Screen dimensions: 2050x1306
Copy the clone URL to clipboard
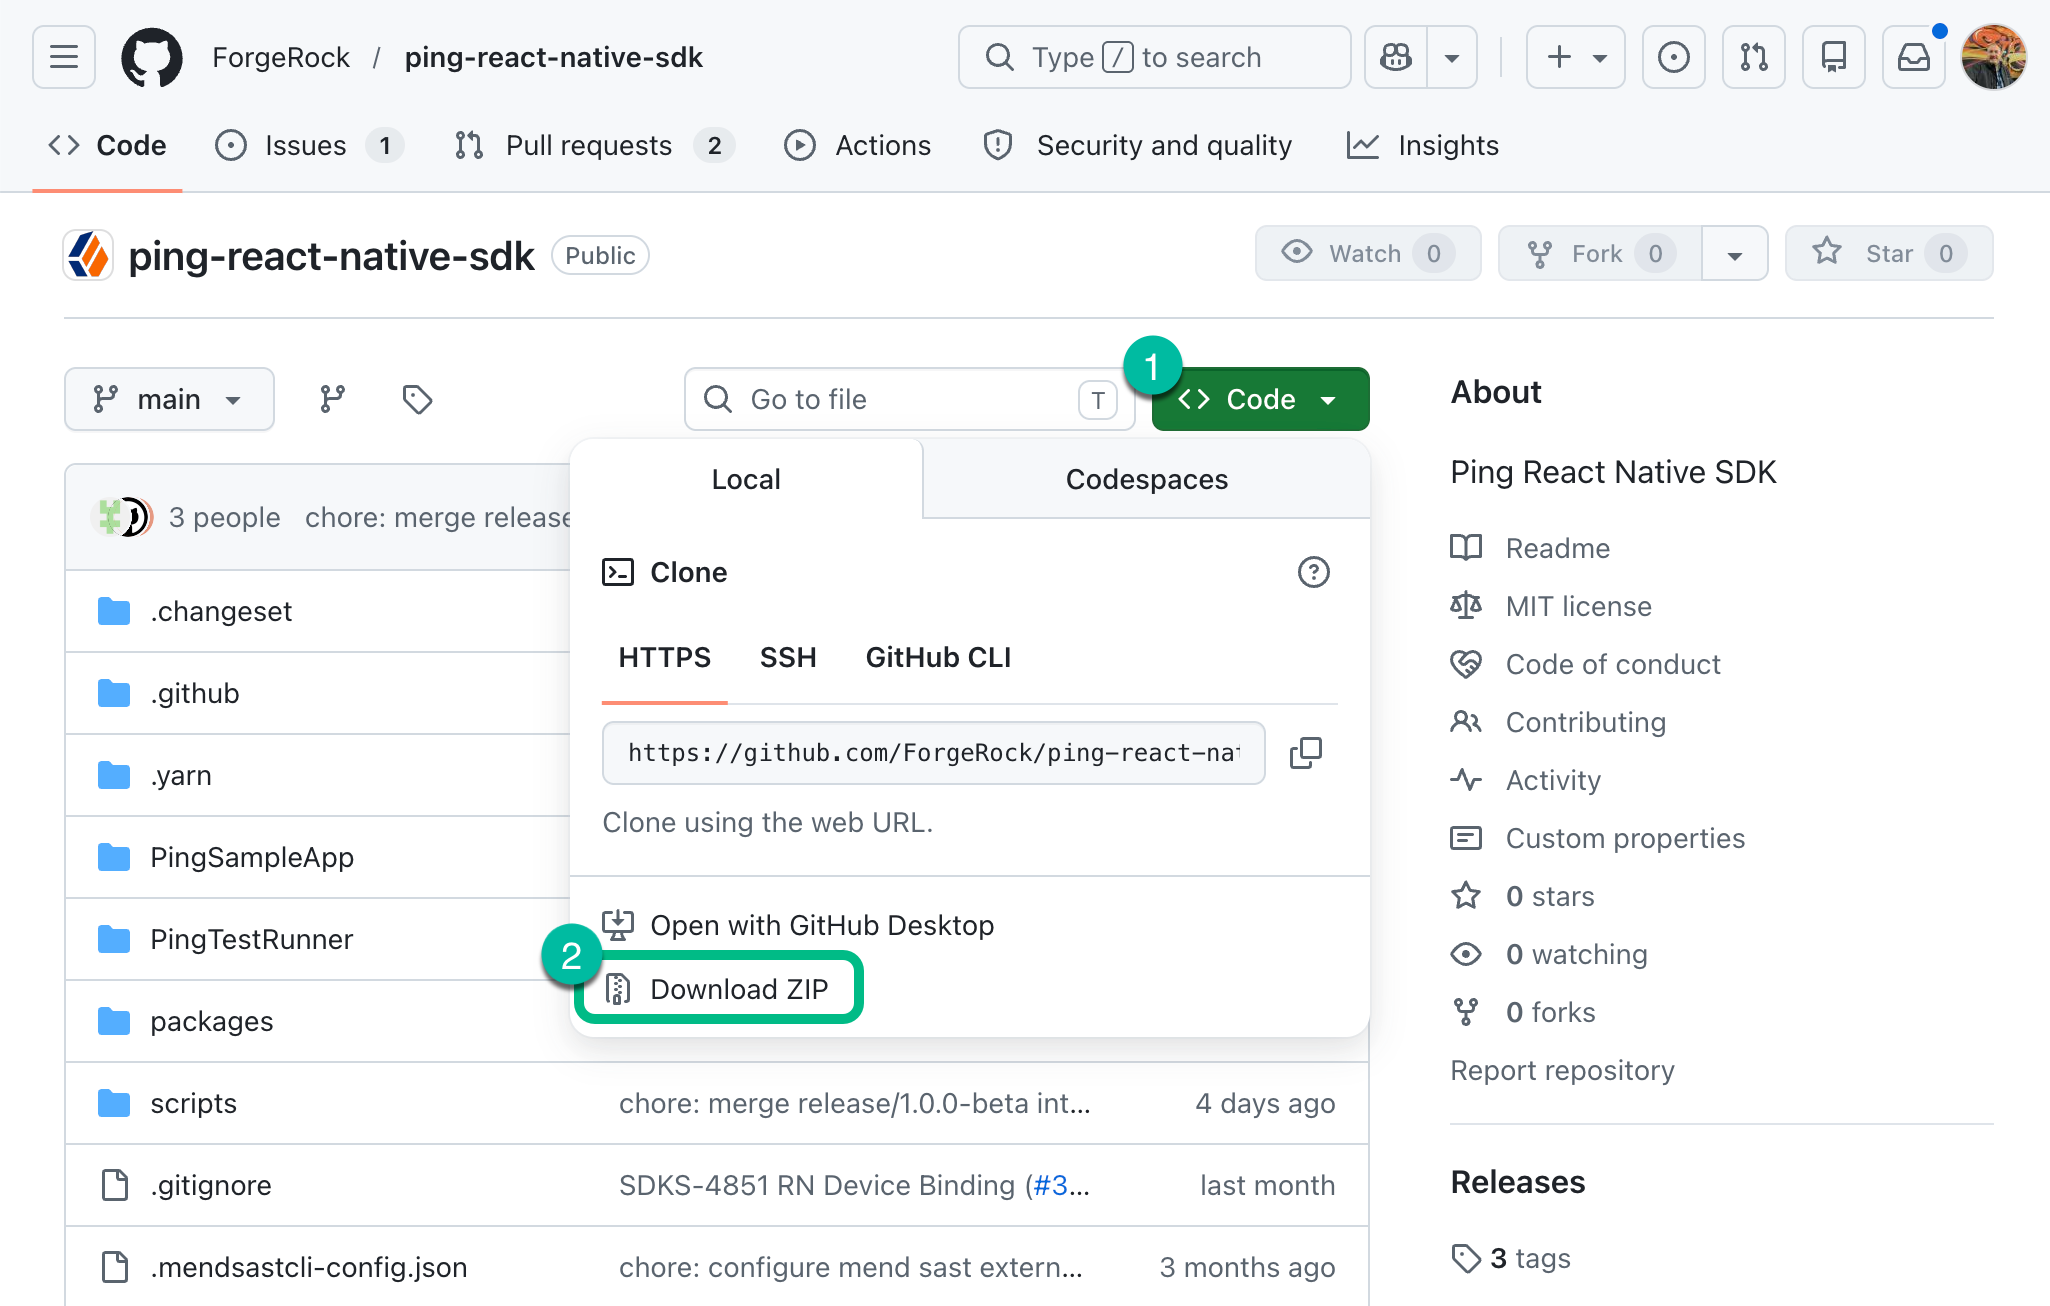click(x=1305, y=753)
